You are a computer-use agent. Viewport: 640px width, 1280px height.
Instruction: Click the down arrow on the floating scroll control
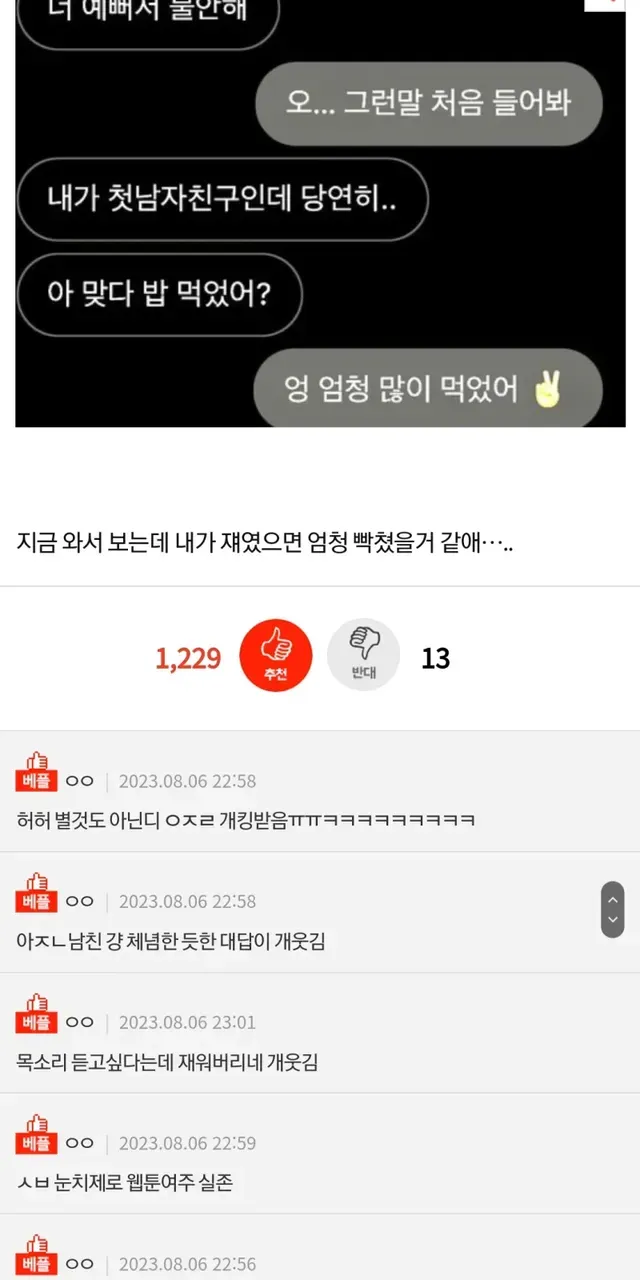click(x=613, y=920)
